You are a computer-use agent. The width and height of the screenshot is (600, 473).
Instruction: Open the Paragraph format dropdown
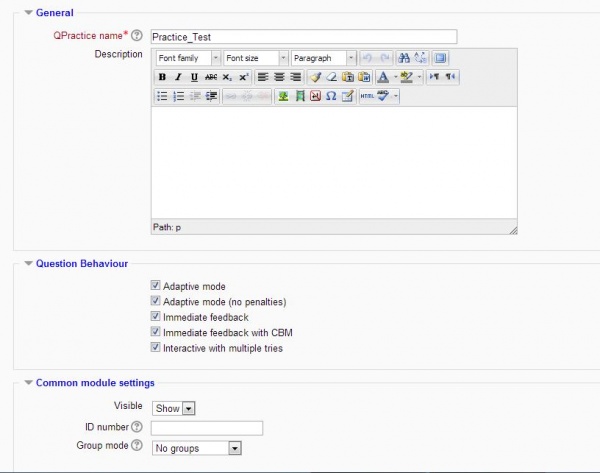(323, 58)
